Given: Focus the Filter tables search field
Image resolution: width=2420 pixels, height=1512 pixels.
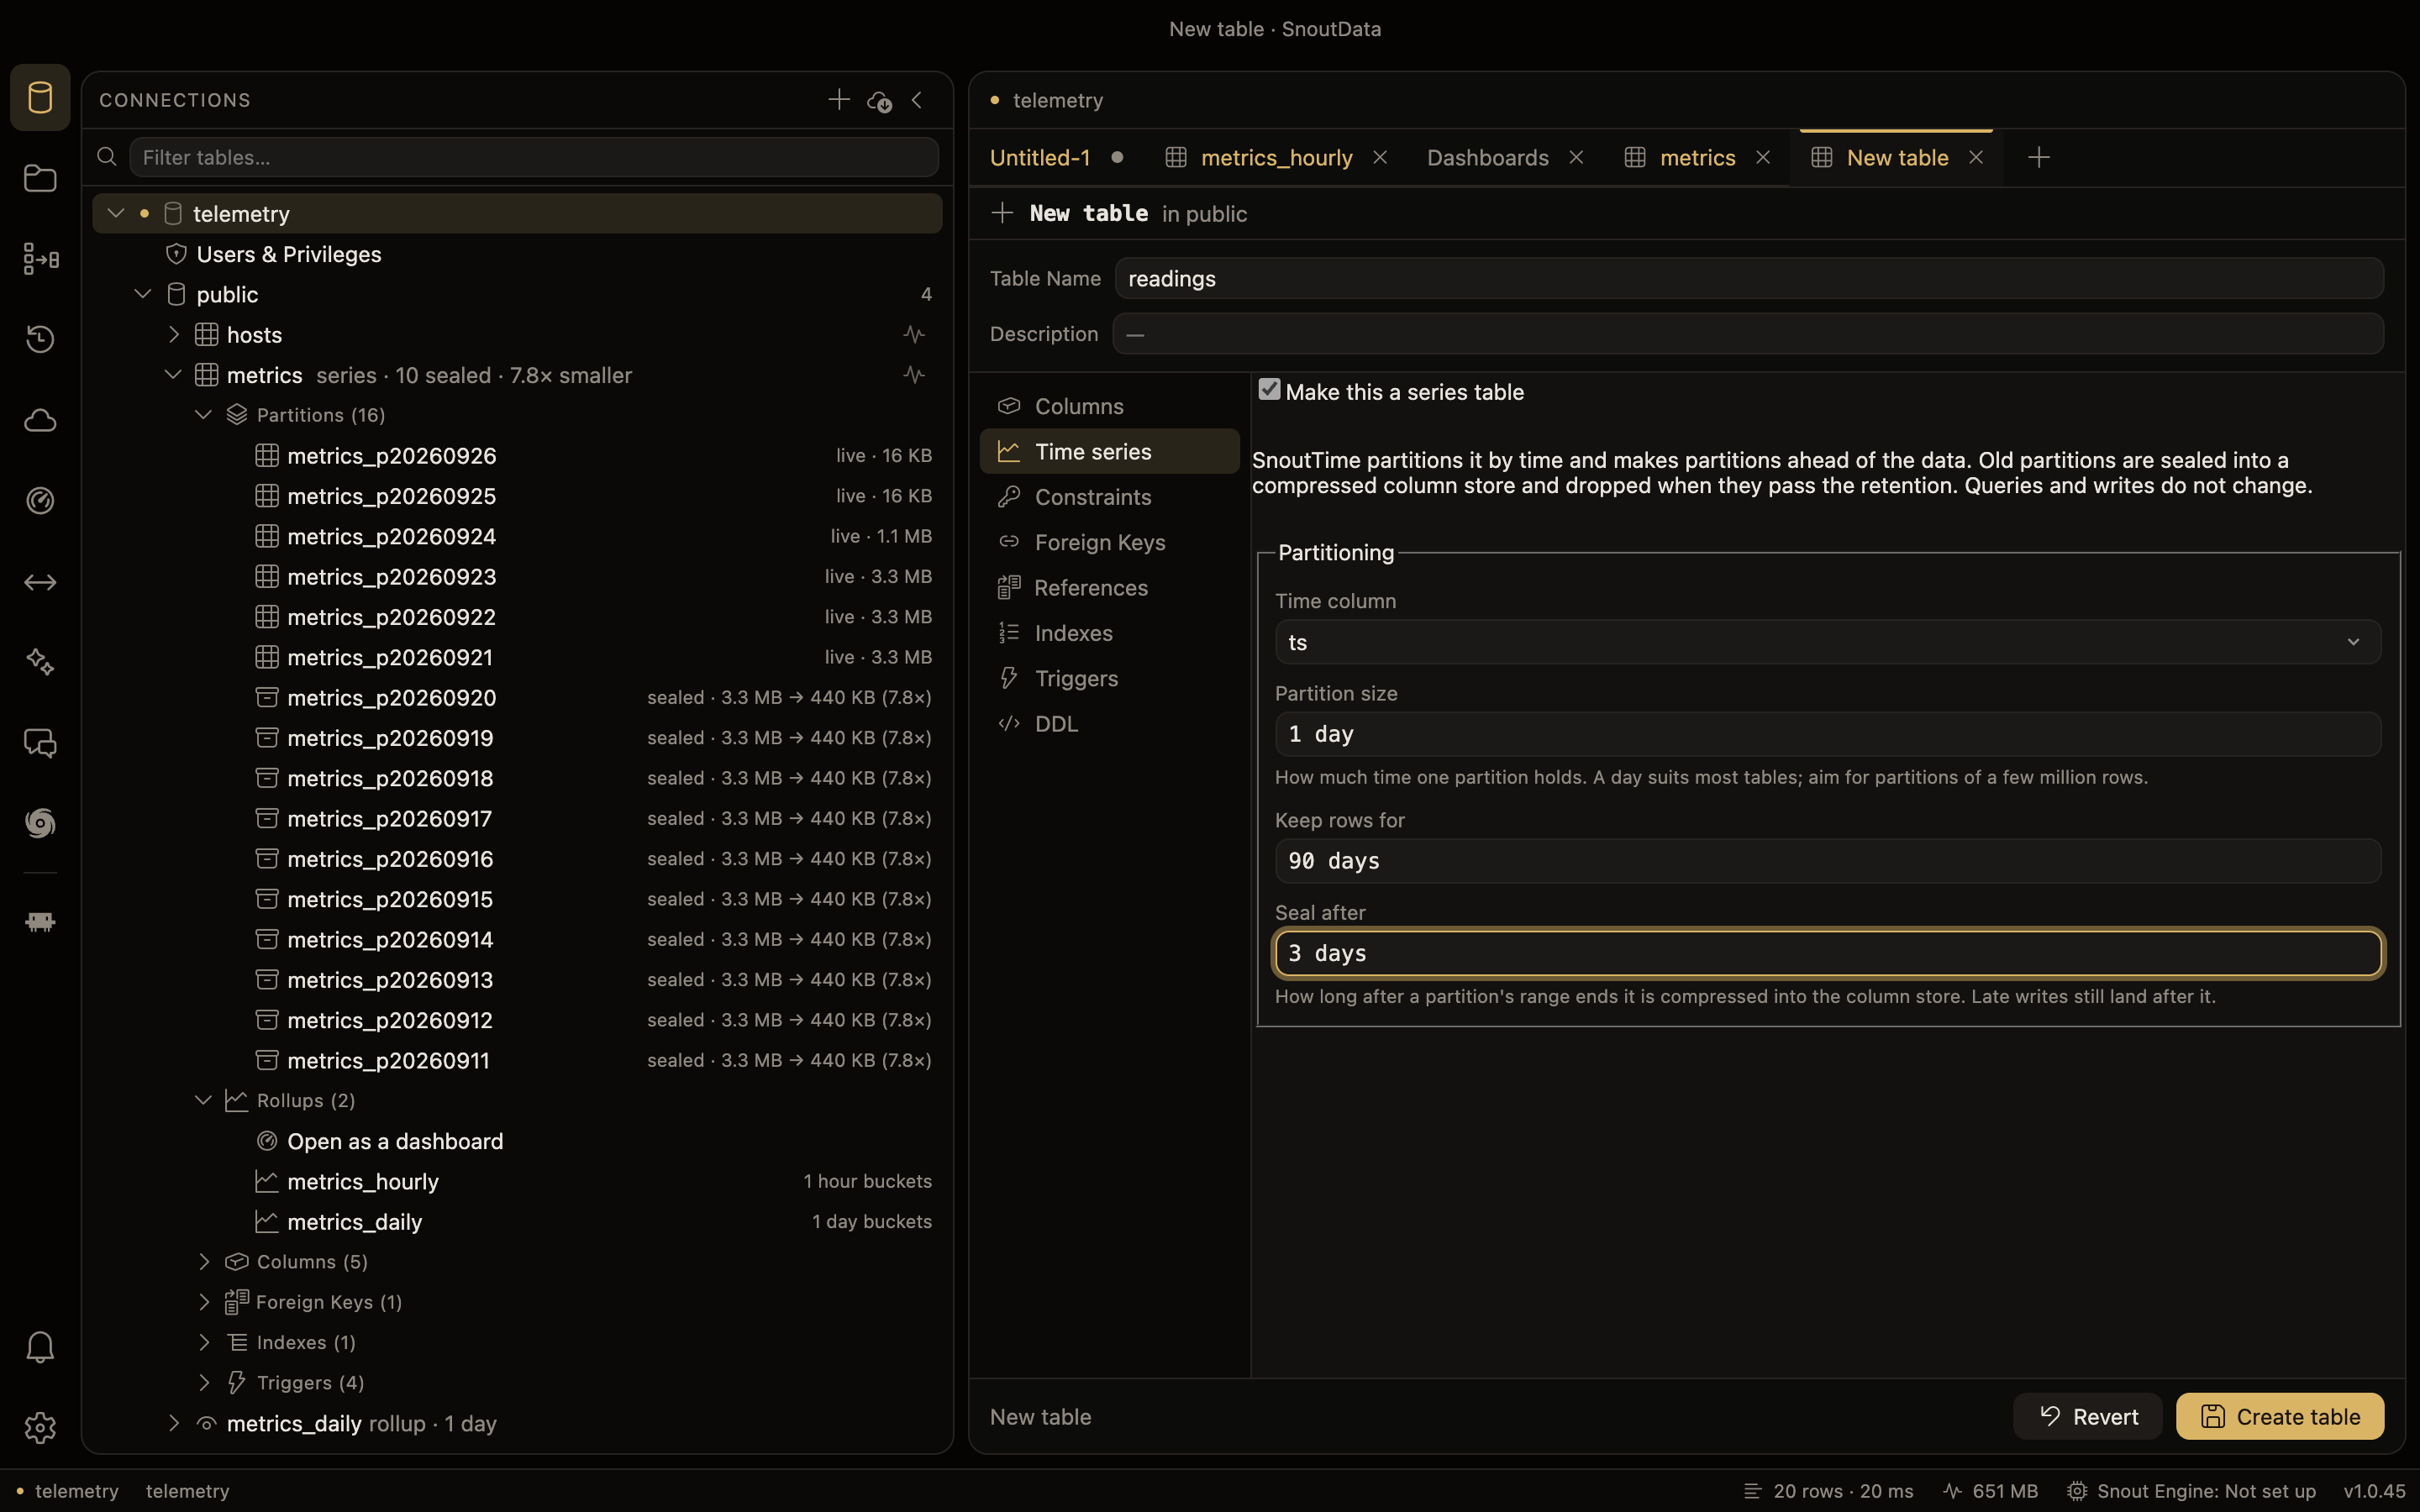Looking at the screenshot, I should click(x=534, y=157).
